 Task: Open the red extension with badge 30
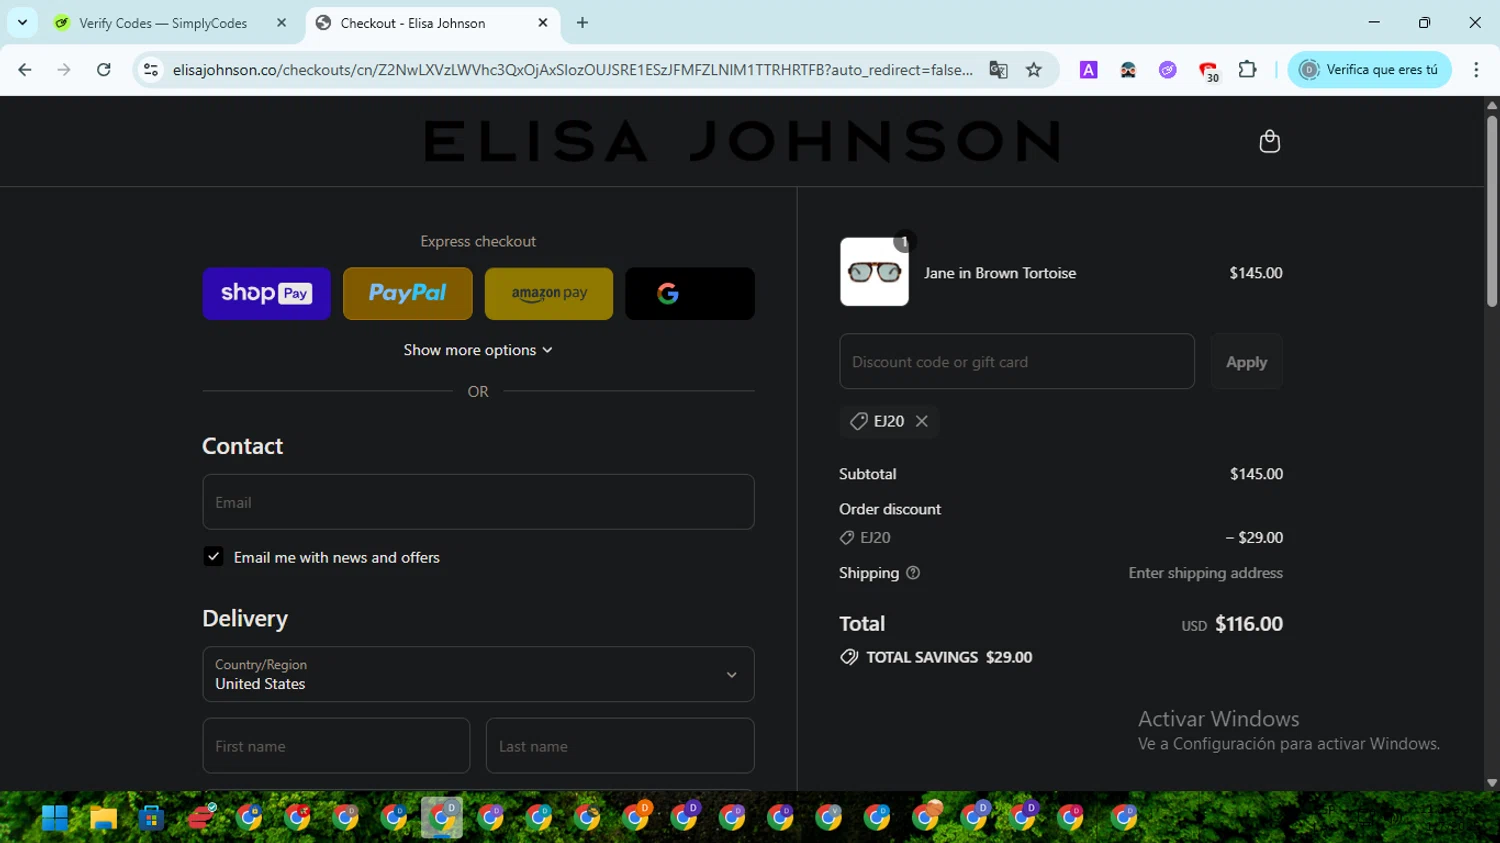[x=1208, y=70]
